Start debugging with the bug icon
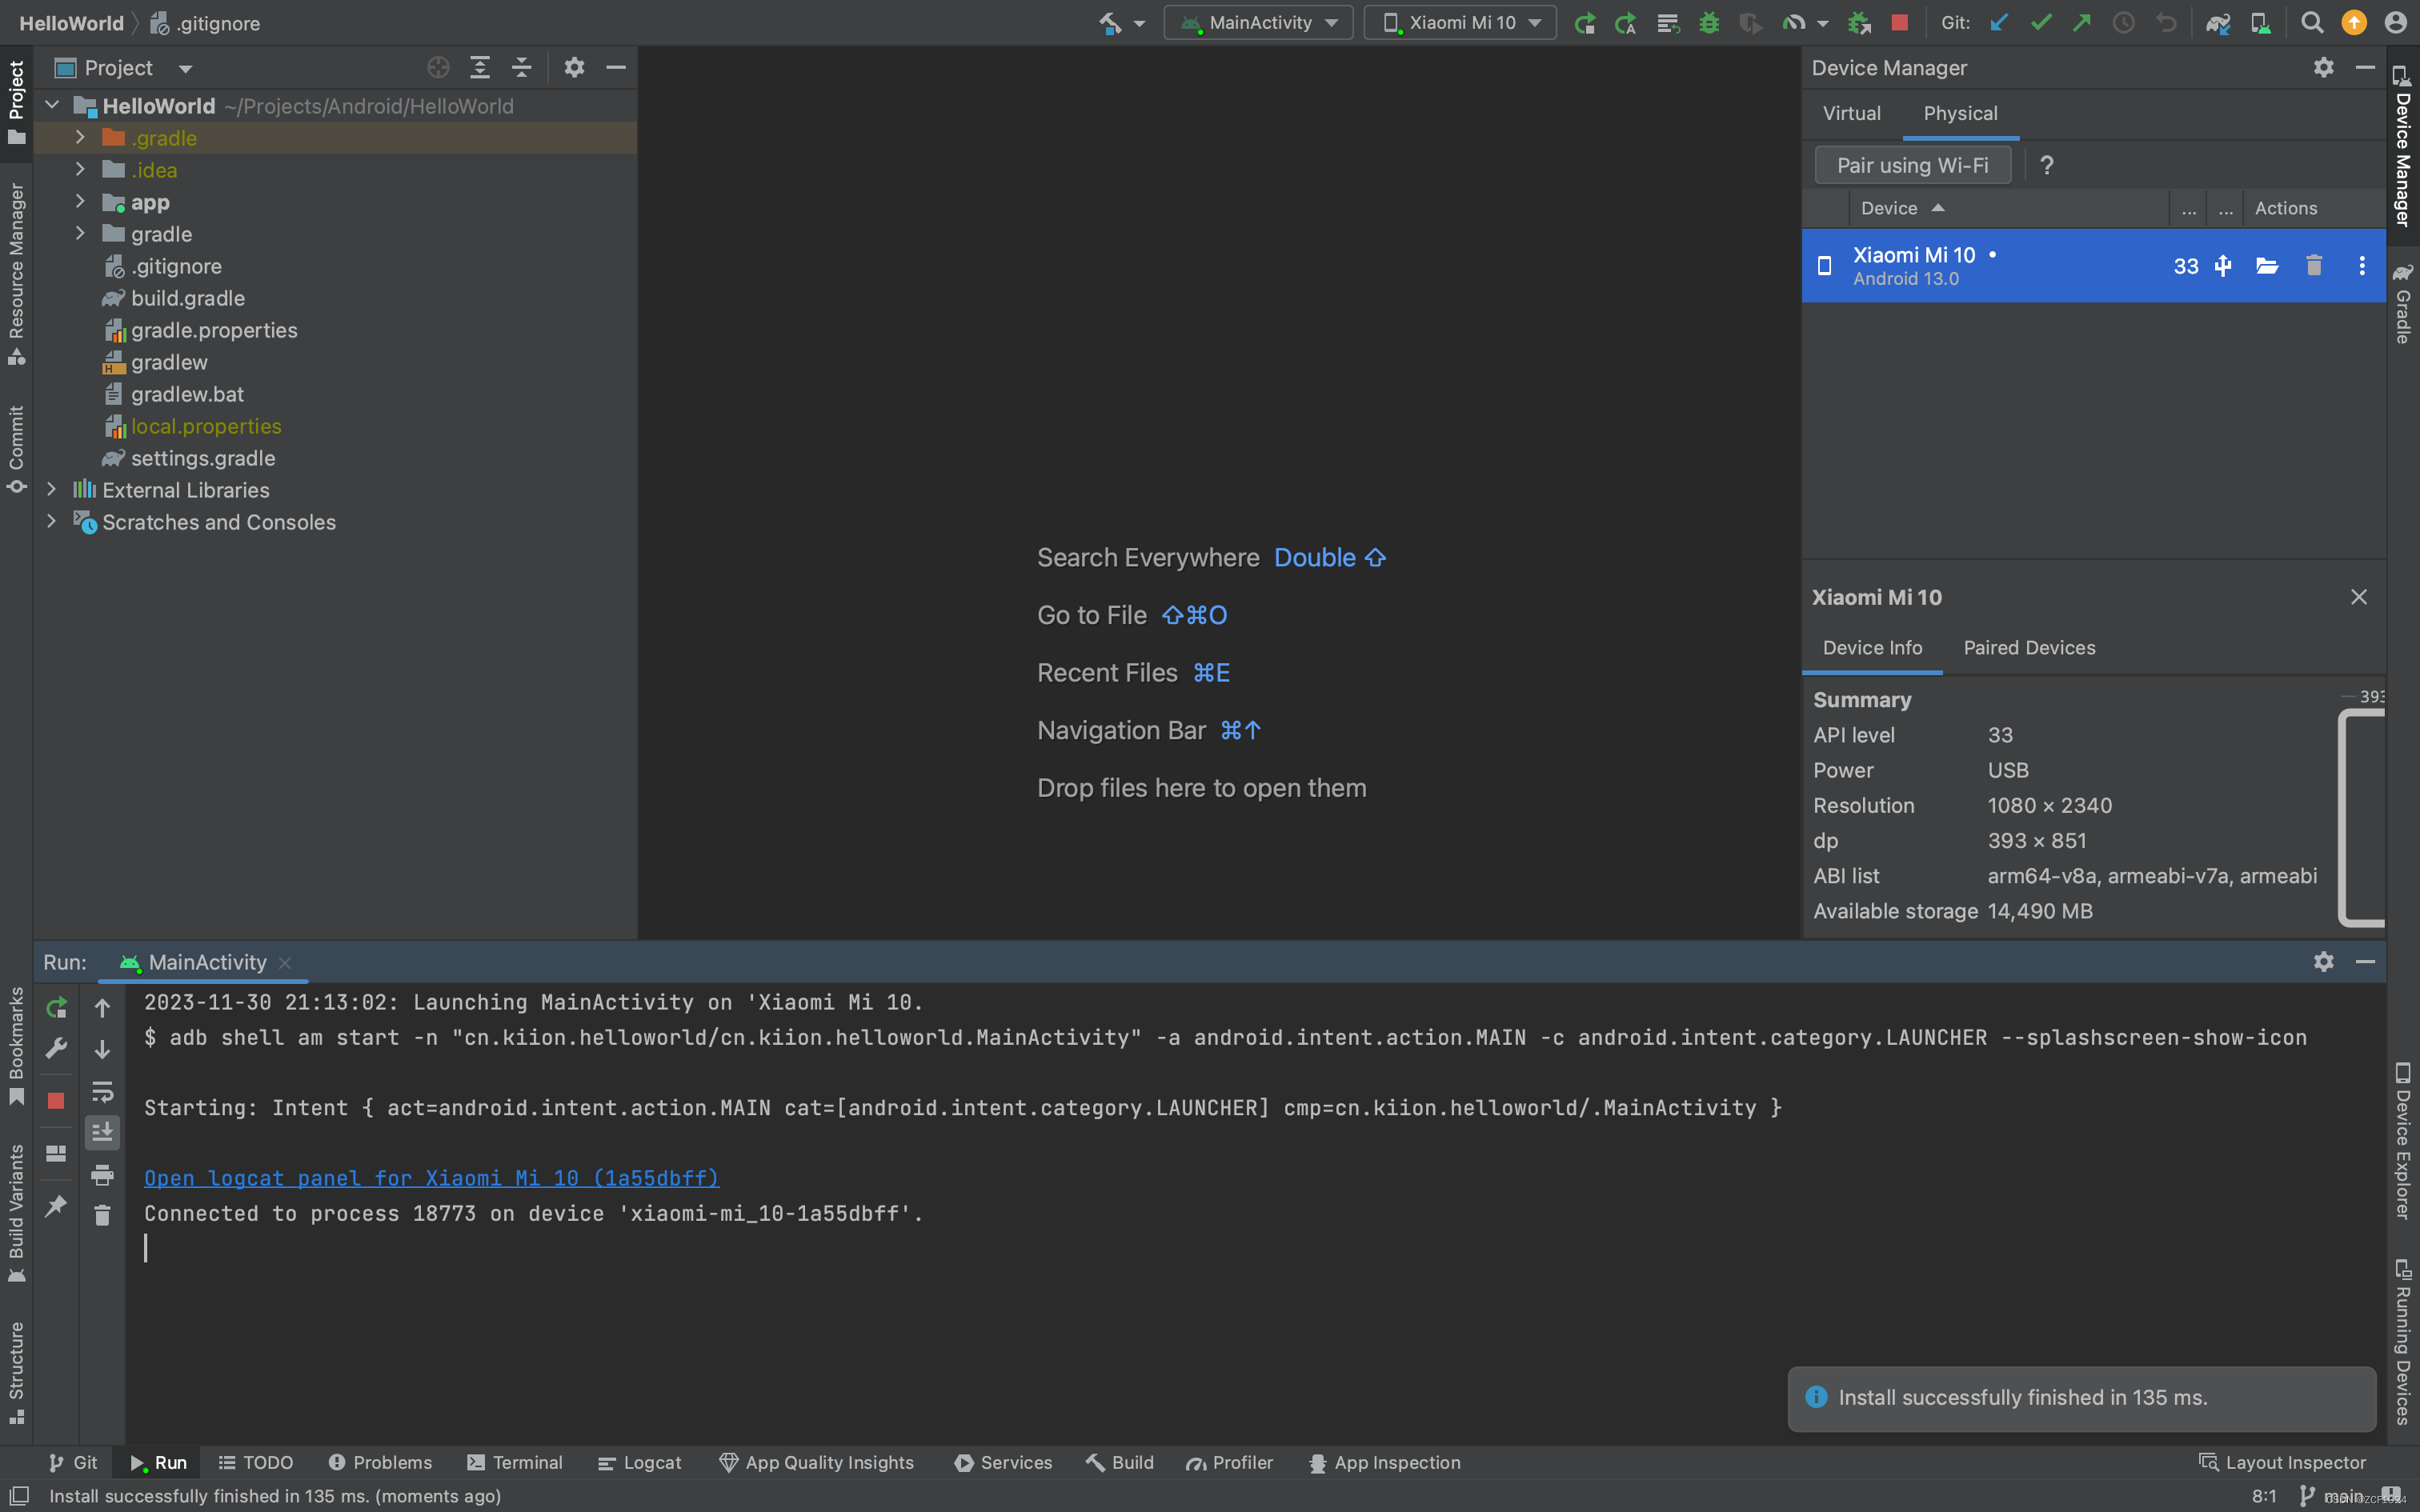 1710,22
